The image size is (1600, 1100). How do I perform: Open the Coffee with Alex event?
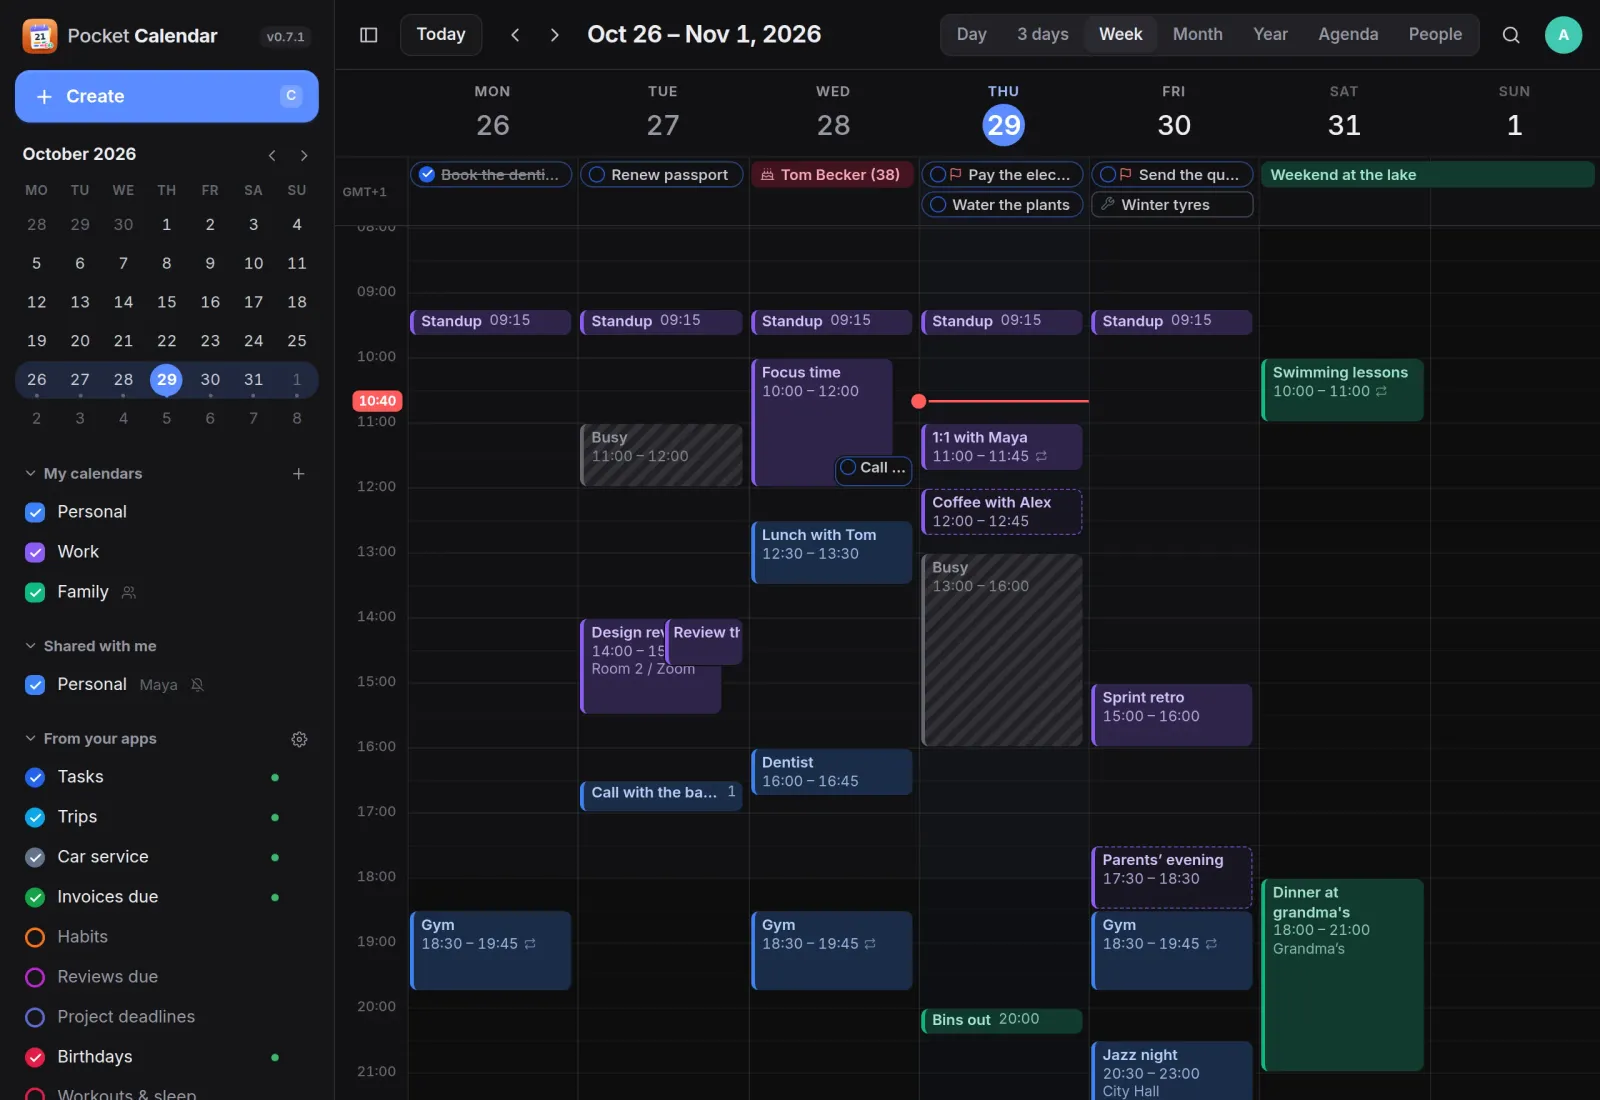point(1001,512)
